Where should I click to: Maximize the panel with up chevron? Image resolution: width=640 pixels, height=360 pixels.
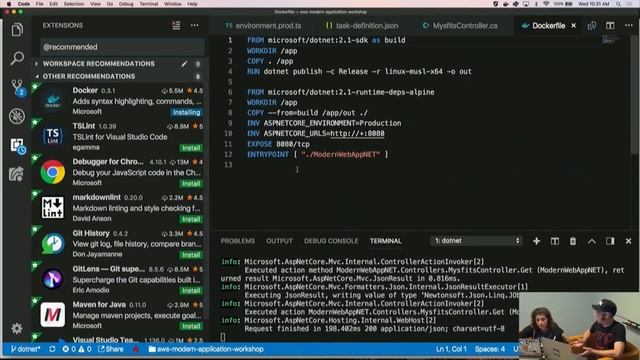click(591, 241)
